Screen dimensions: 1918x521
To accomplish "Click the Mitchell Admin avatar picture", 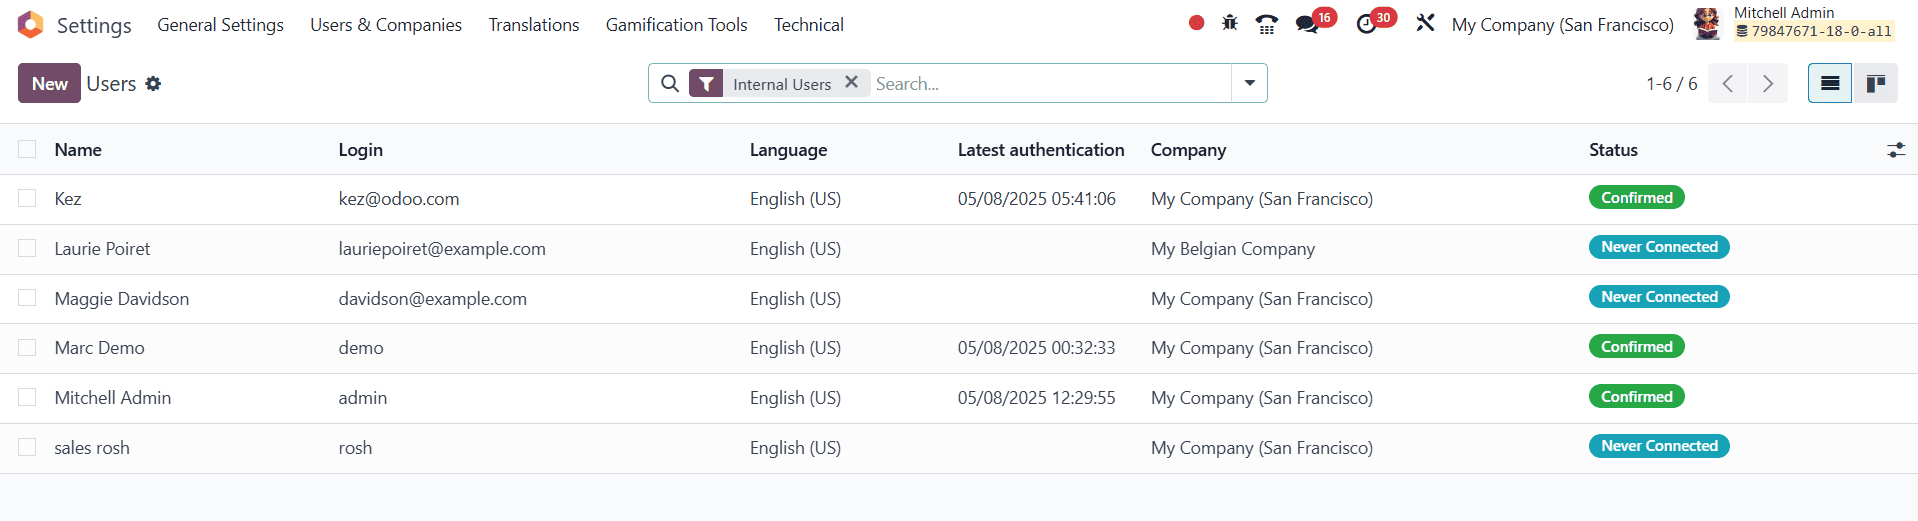I will coord(1708,24).
